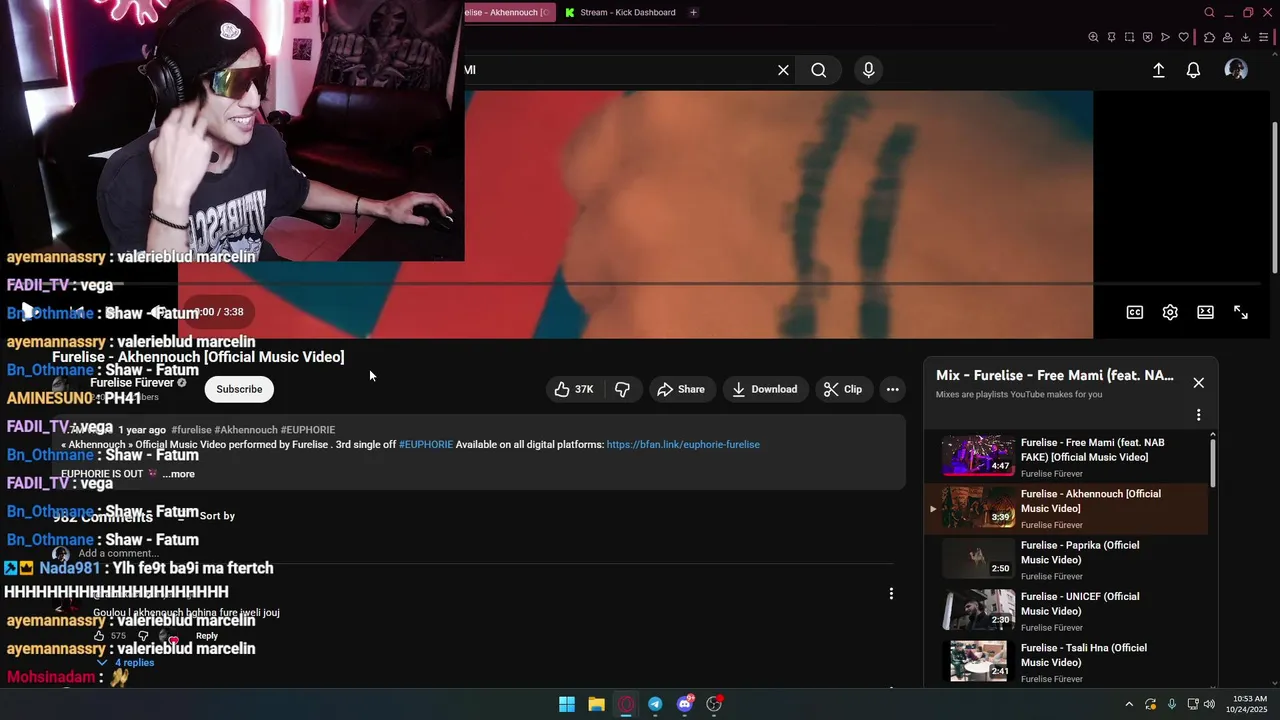The image size is (1280, 720).
Task: Switch to the Furelise - Akhennouch browser tab
Action: 509,12
